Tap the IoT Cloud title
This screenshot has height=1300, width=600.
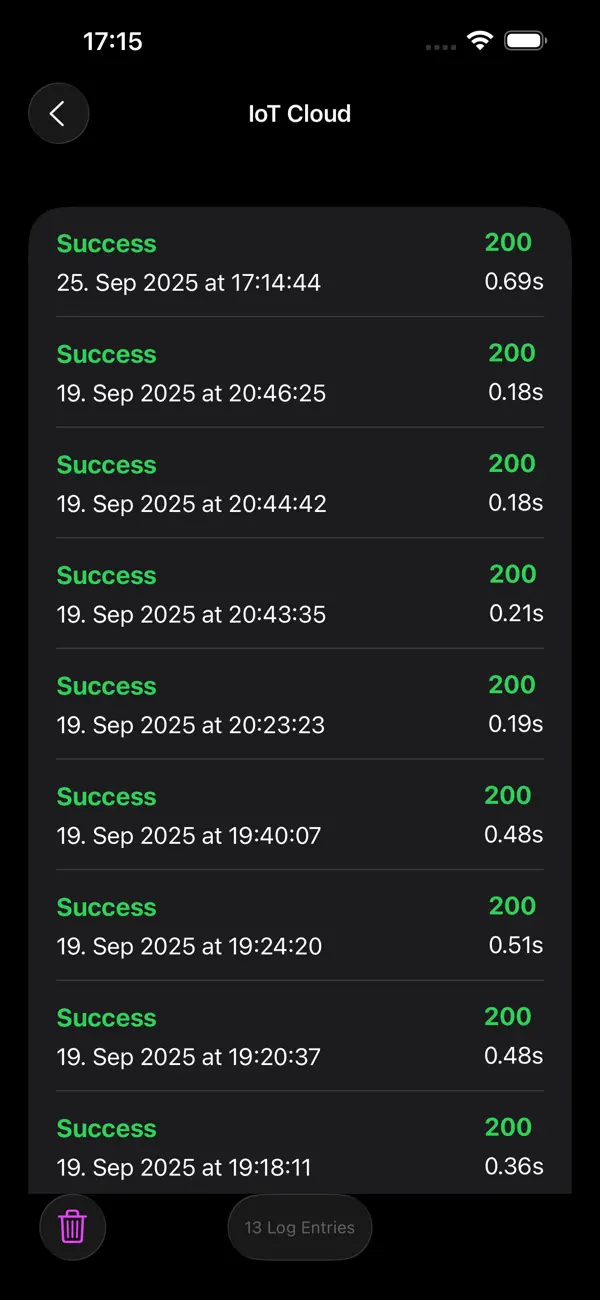click(x=299, y=113)
